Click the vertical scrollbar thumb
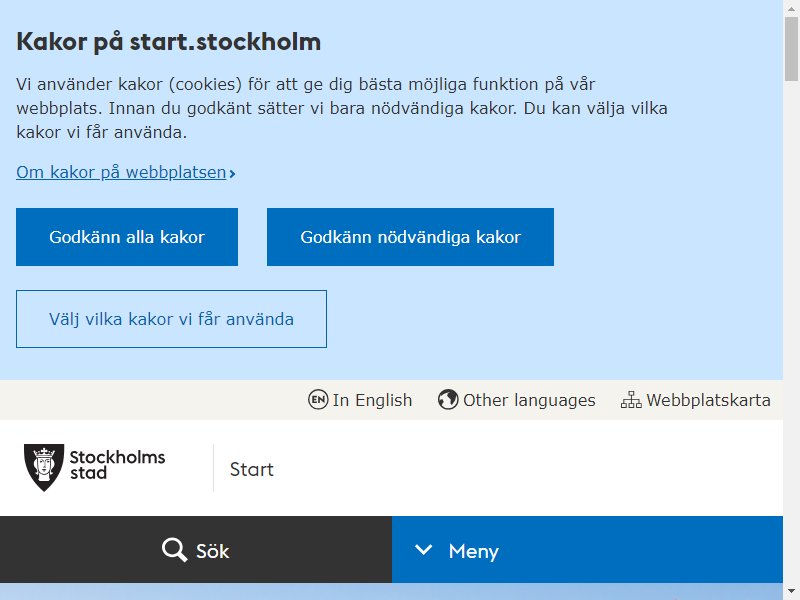Image resolution: width=800 pixels, height=600 pixels. point(791,48)
